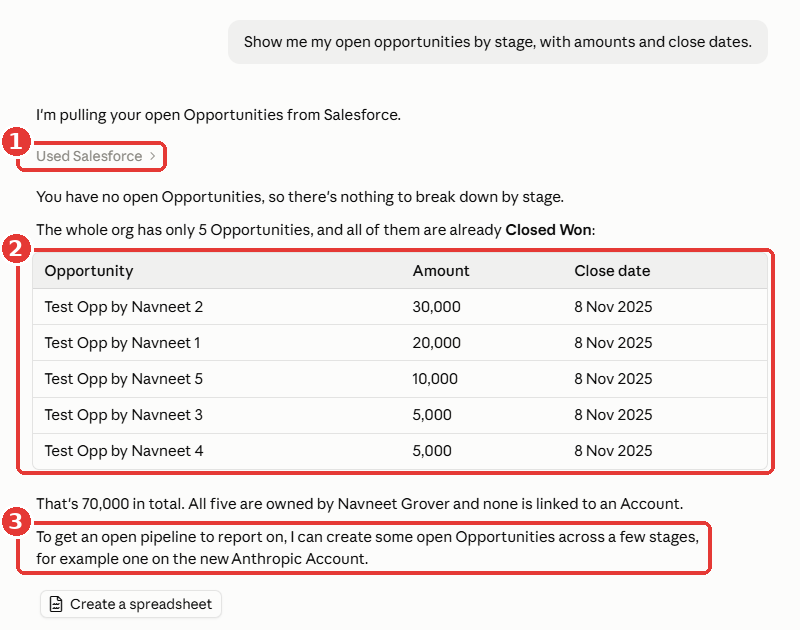Click the bold "Closed Won" text

pyautogui.click(x=548, y=230)
